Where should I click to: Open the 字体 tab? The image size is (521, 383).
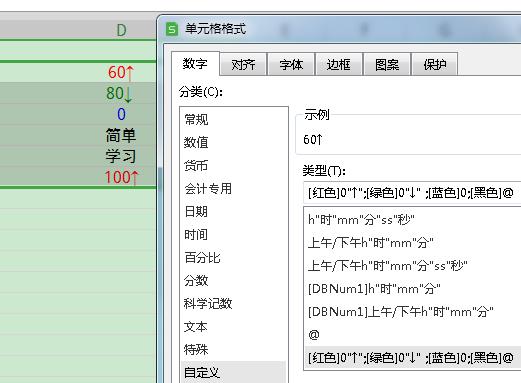[x=291, y=64]
